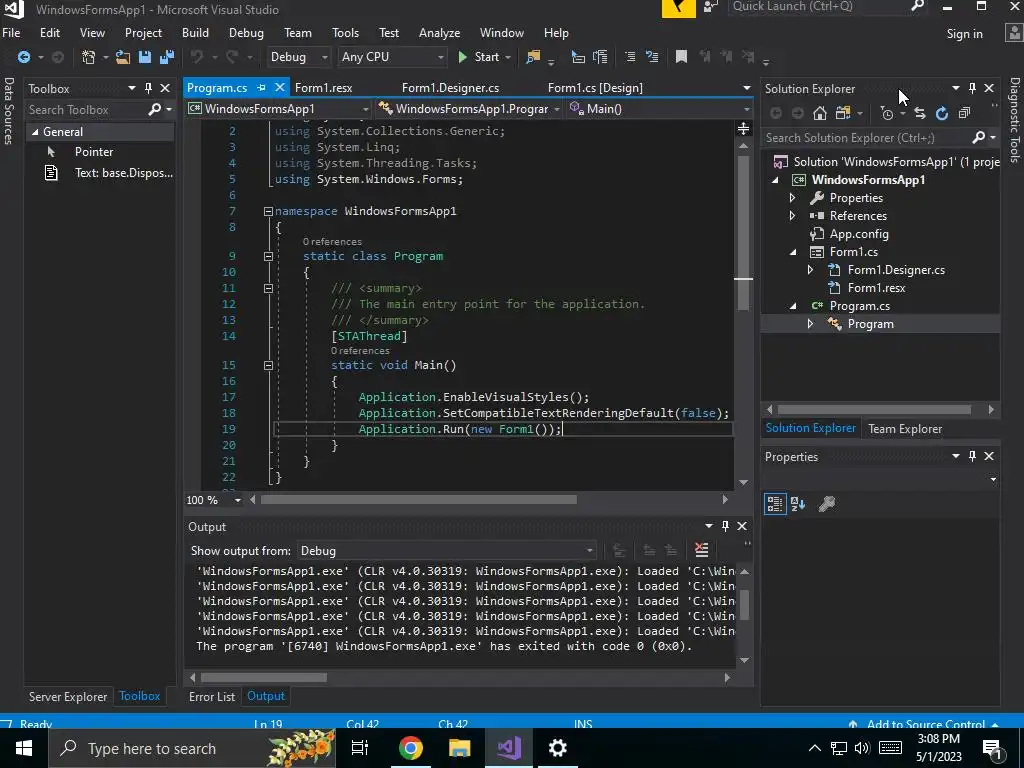Toggle auto-hide pin on Output panel
The image size is (1024, 768).
(x=725, y=526)
